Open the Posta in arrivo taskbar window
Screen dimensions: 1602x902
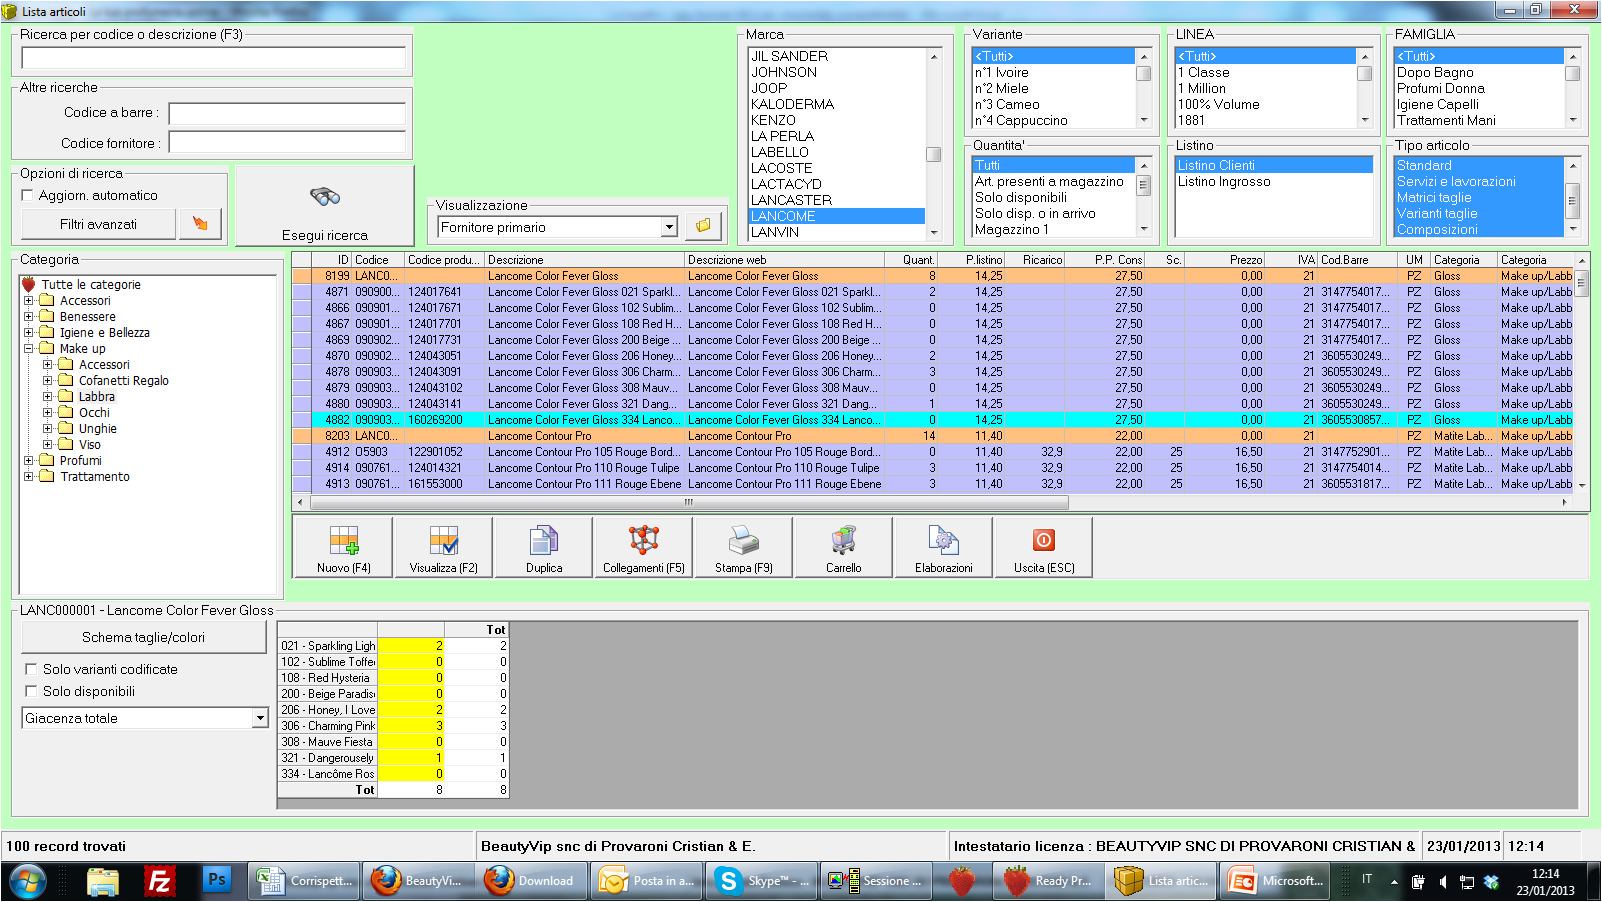pos(647,881)
